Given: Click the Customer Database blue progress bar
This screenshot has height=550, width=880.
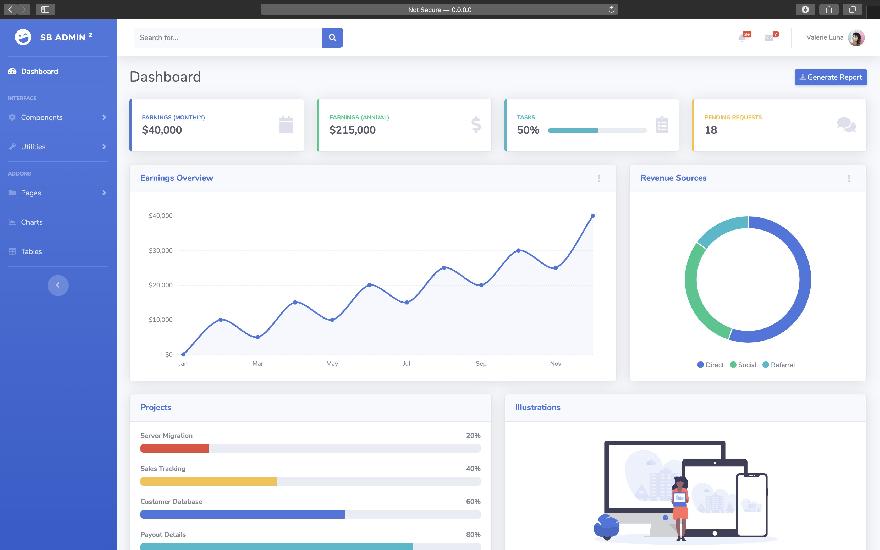Looking at the screenshot, I should (242, 515).
